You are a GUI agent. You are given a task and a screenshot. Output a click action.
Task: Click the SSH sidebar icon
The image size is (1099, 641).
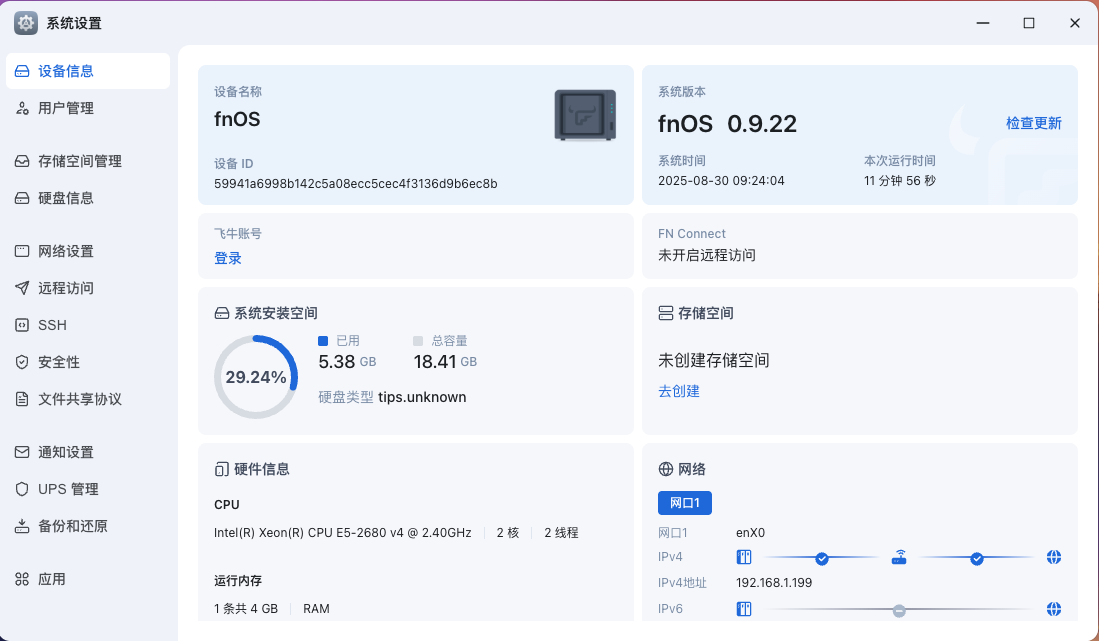click(x=22, y=325)
